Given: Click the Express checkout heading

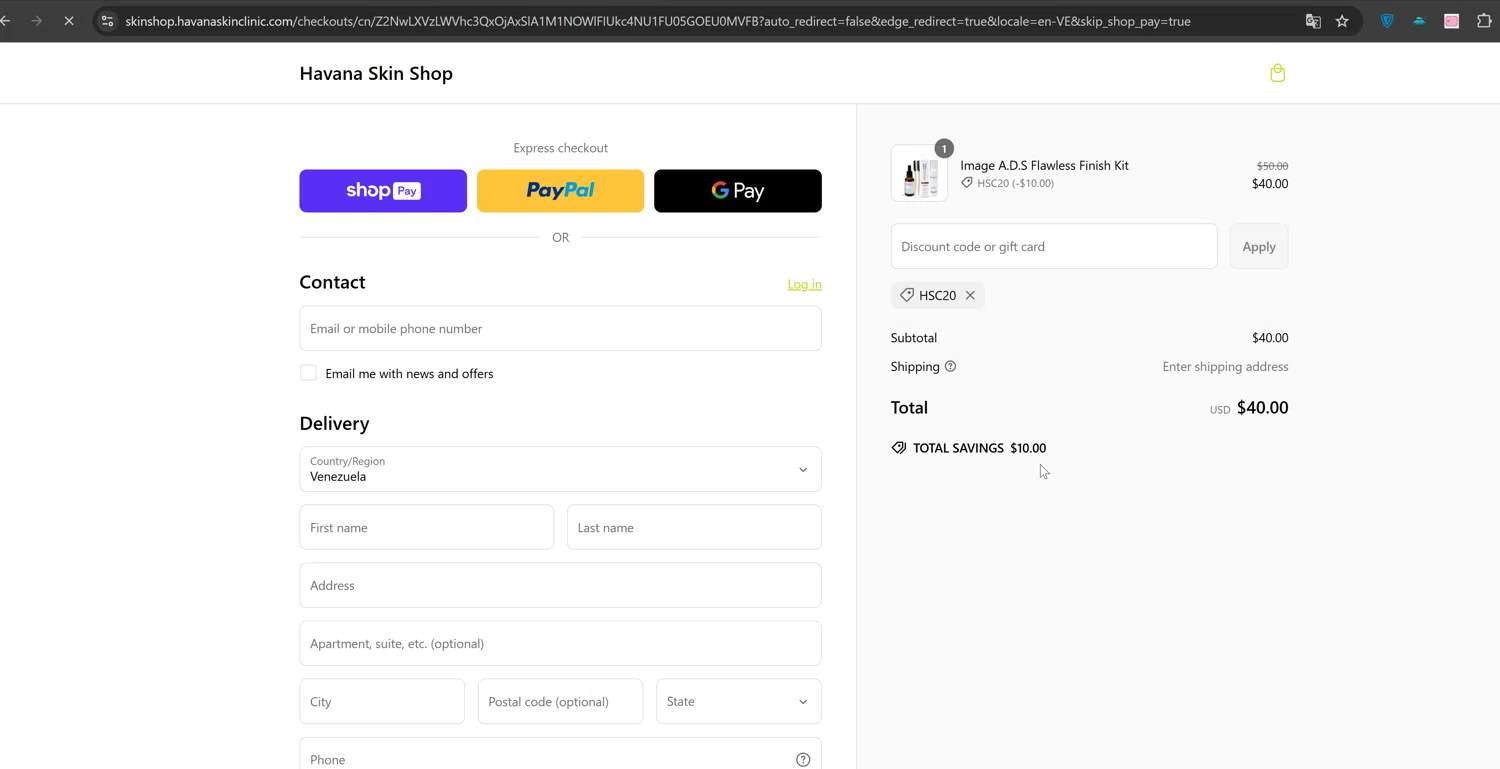Looking at the screenshot, I should (560, 148).
